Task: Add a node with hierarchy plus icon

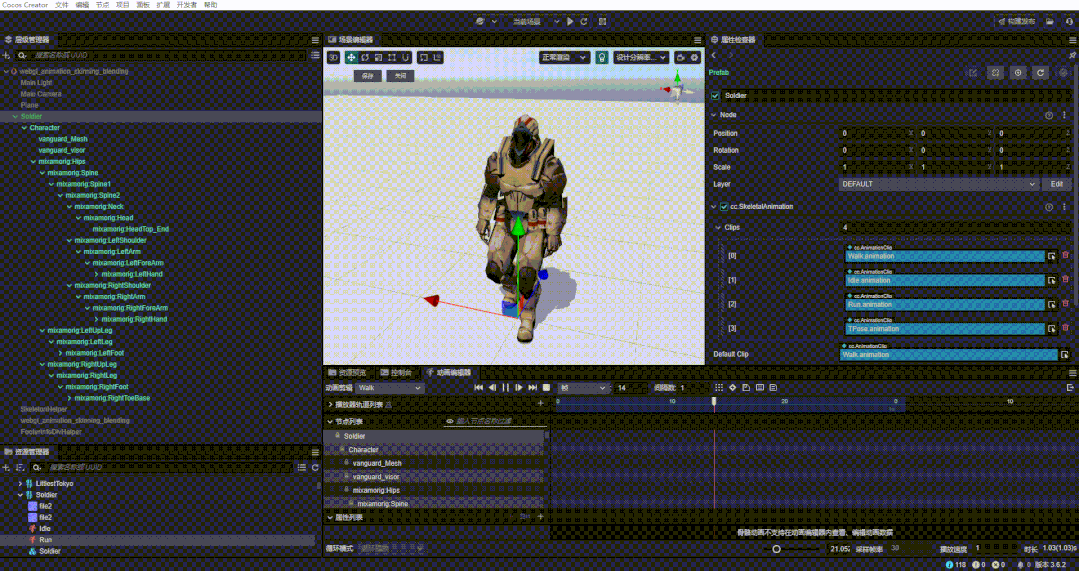Action: click(7, 55)
